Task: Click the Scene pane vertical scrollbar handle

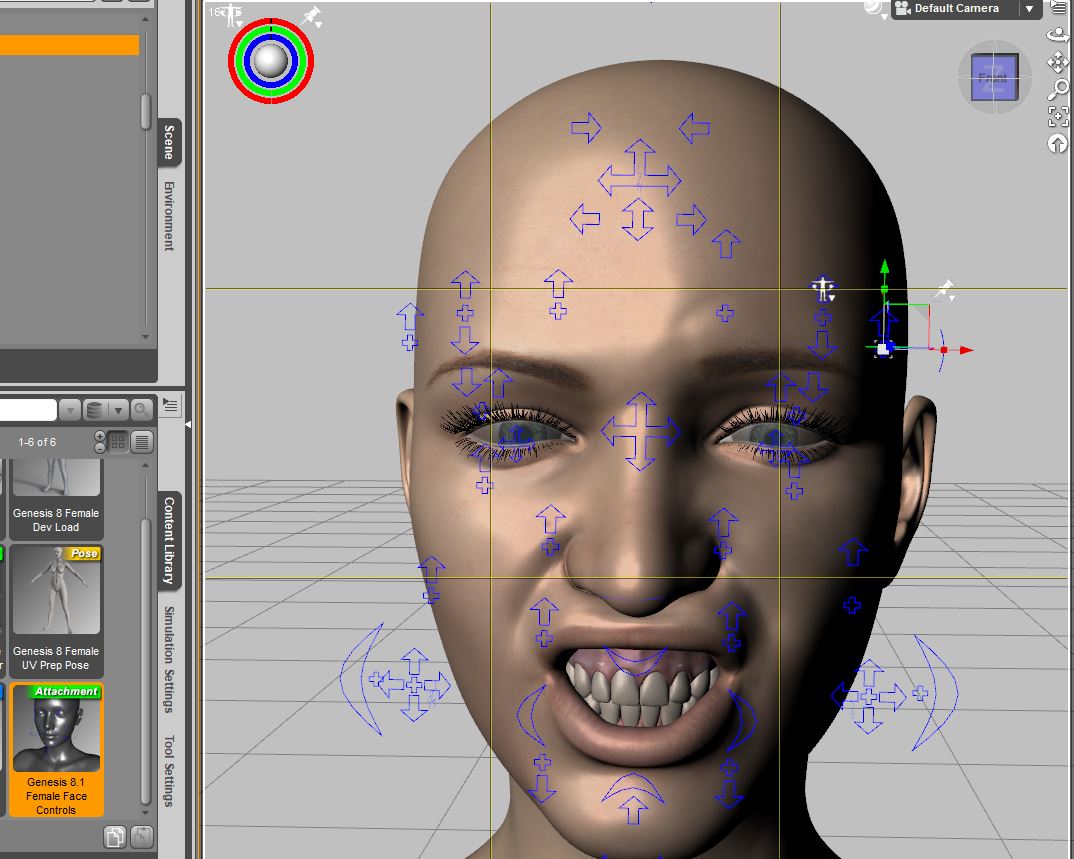Action: 145,112
